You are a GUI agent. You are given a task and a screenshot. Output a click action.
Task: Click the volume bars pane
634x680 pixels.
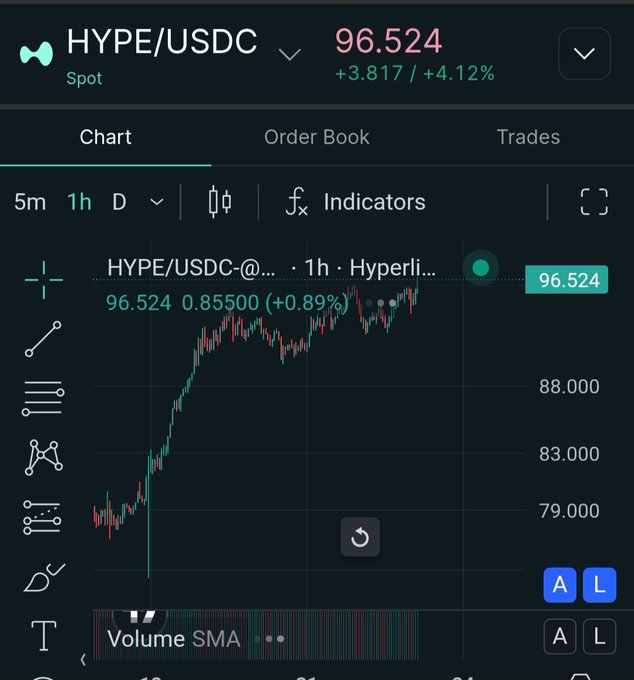click(256, 635)
